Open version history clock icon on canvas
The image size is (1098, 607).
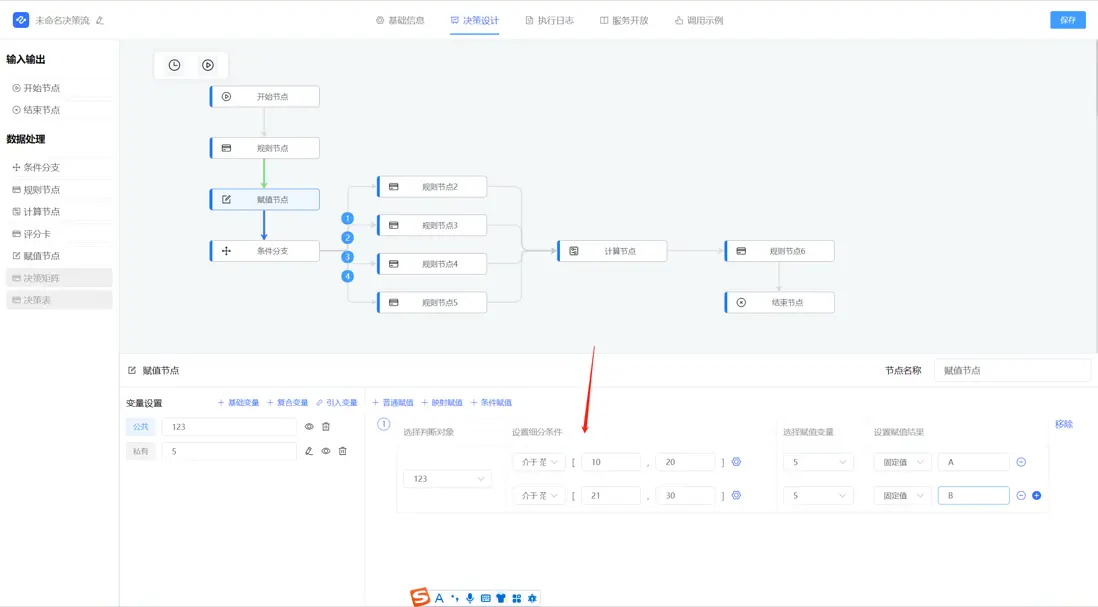[174, 65]
